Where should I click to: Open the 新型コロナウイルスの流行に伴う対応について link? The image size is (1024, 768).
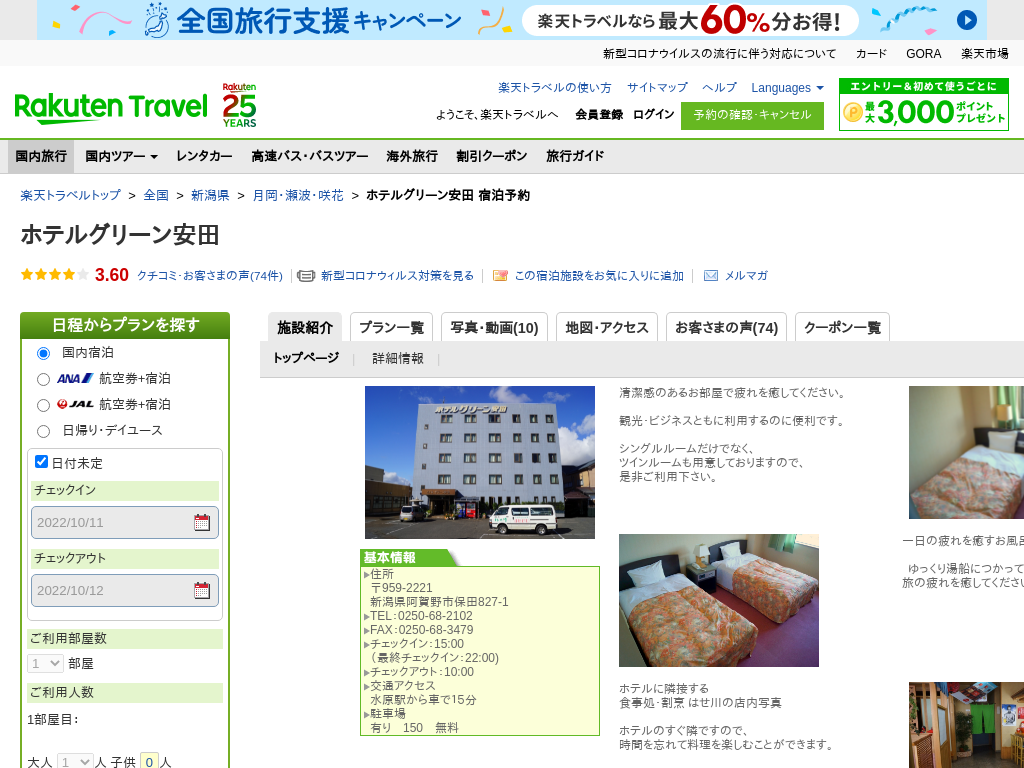tap(719, 54)
